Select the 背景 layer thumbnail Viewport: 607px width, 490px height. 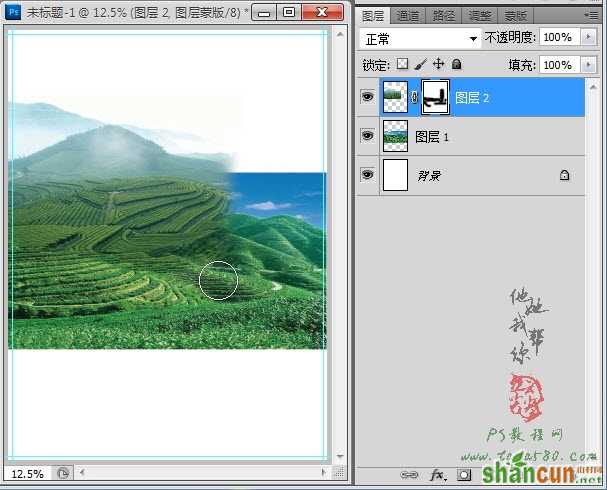coord(395,175)
